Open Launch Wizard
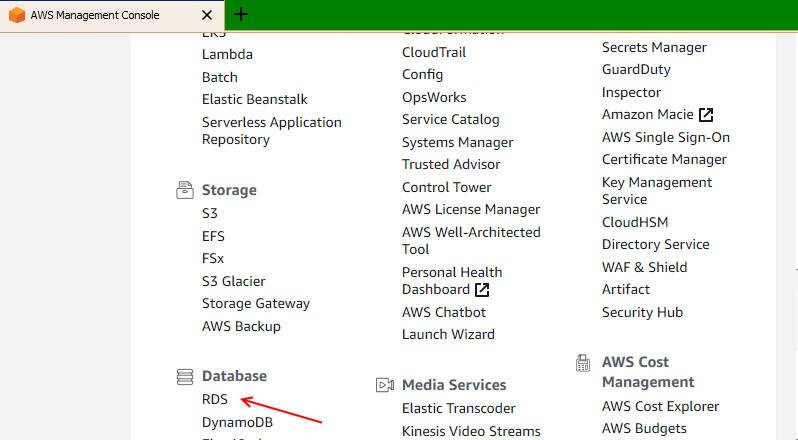 coord(448,335)
